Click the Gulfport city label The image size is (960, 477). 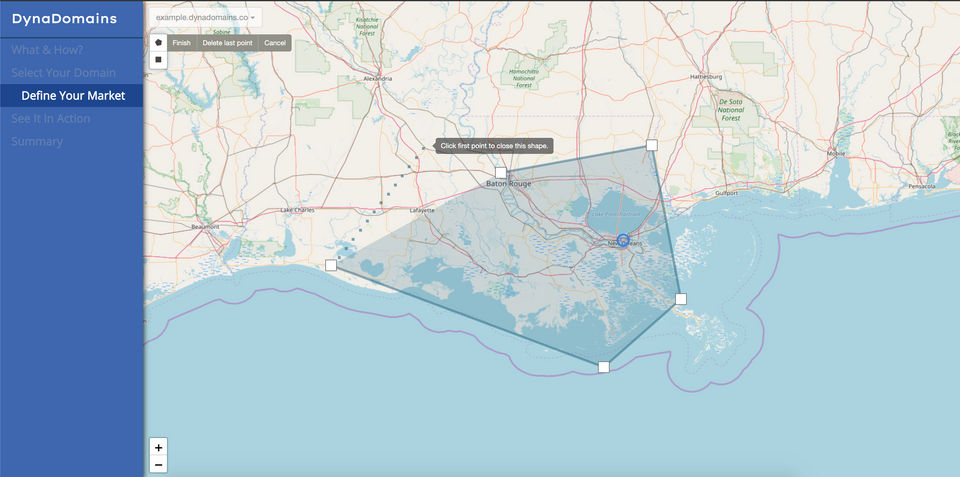tap(727, 193)
